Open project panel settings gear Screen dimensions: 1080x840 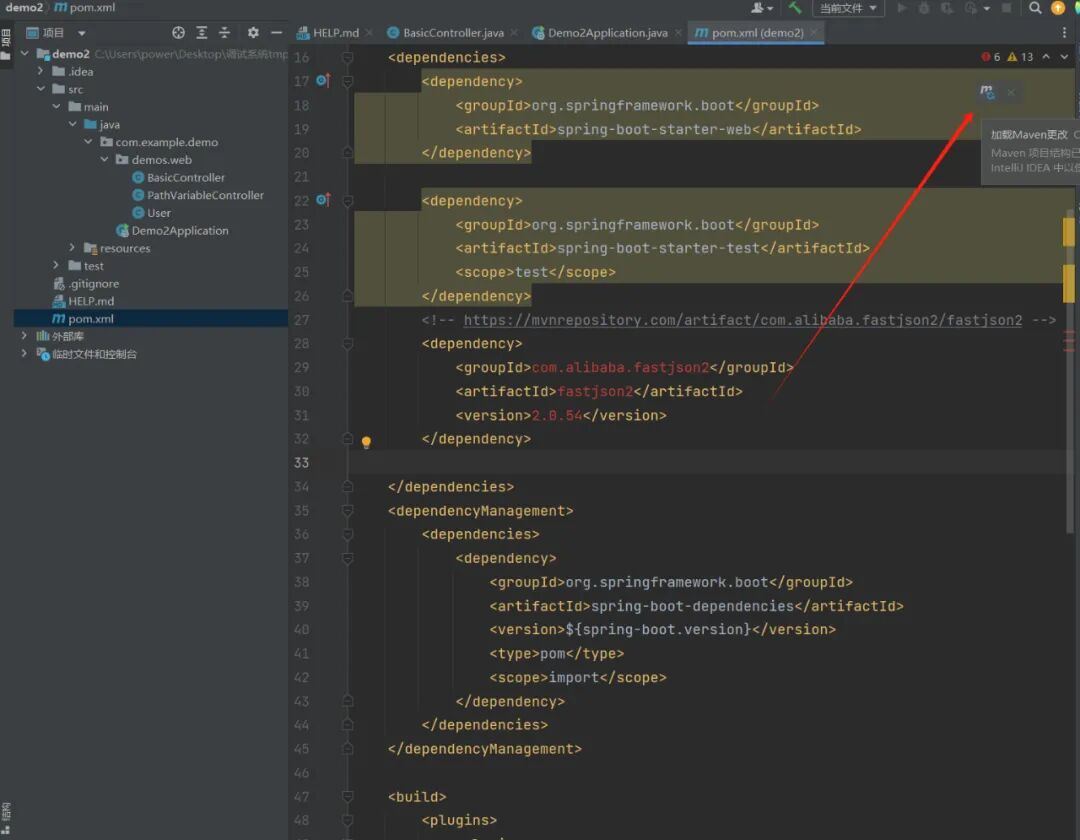coord(253,33)
